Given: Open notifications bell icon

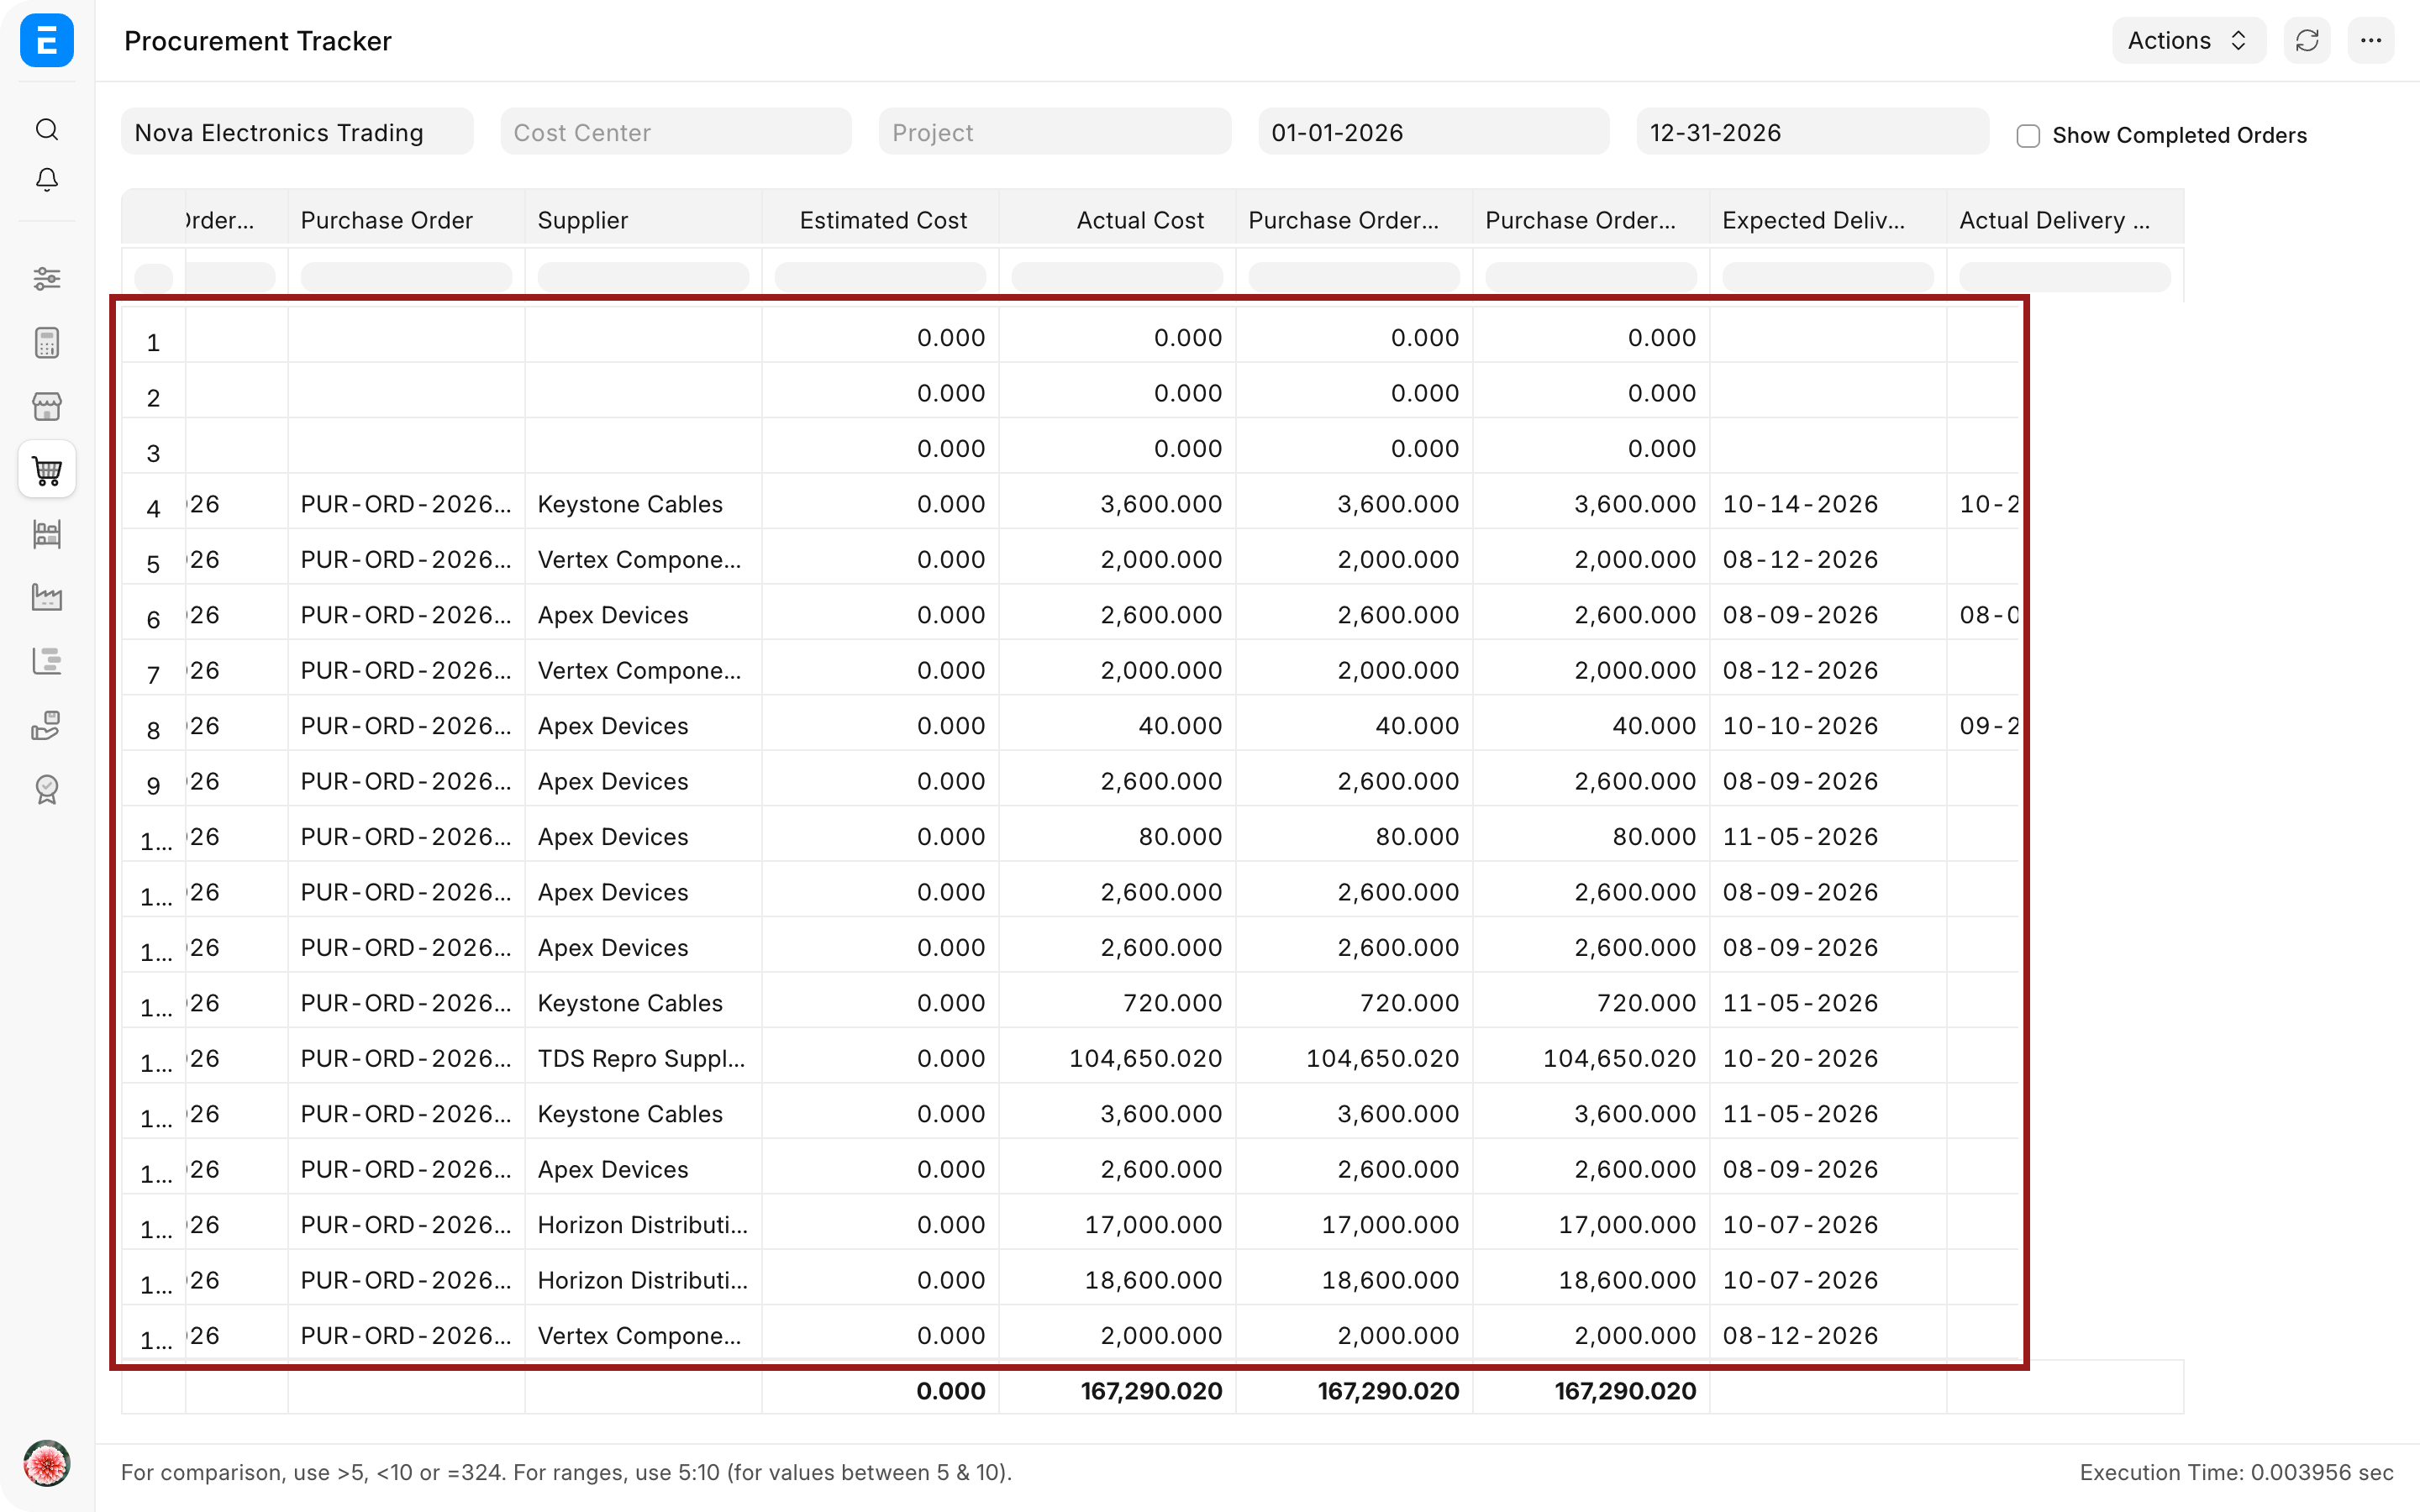Looking at the screenshot, I should click(x=47, y=180).
